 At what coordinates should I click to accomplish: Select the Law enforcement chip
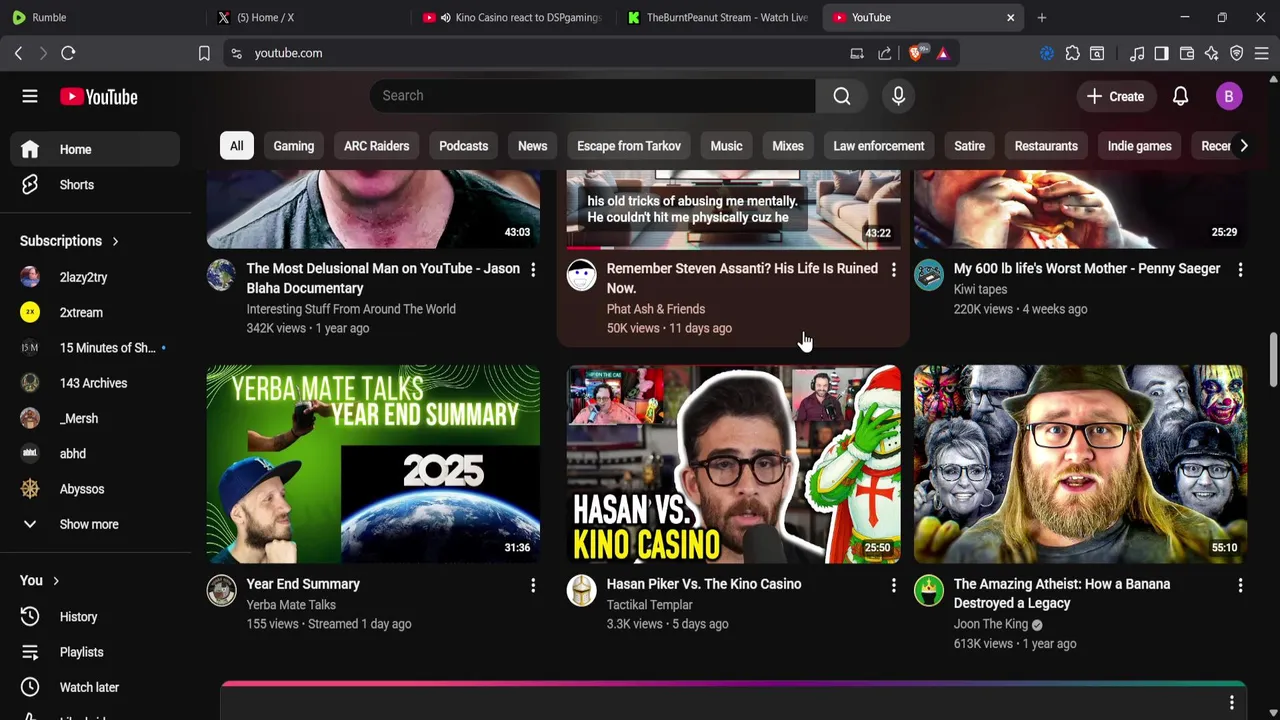pyautogui.click(x=879, y=146)
